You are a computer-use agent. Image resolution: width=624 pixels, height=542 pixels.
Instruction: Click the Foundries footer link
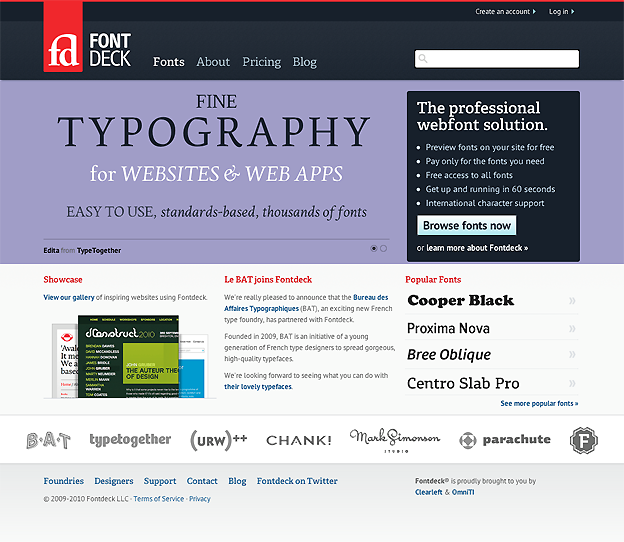pos(64,481)
